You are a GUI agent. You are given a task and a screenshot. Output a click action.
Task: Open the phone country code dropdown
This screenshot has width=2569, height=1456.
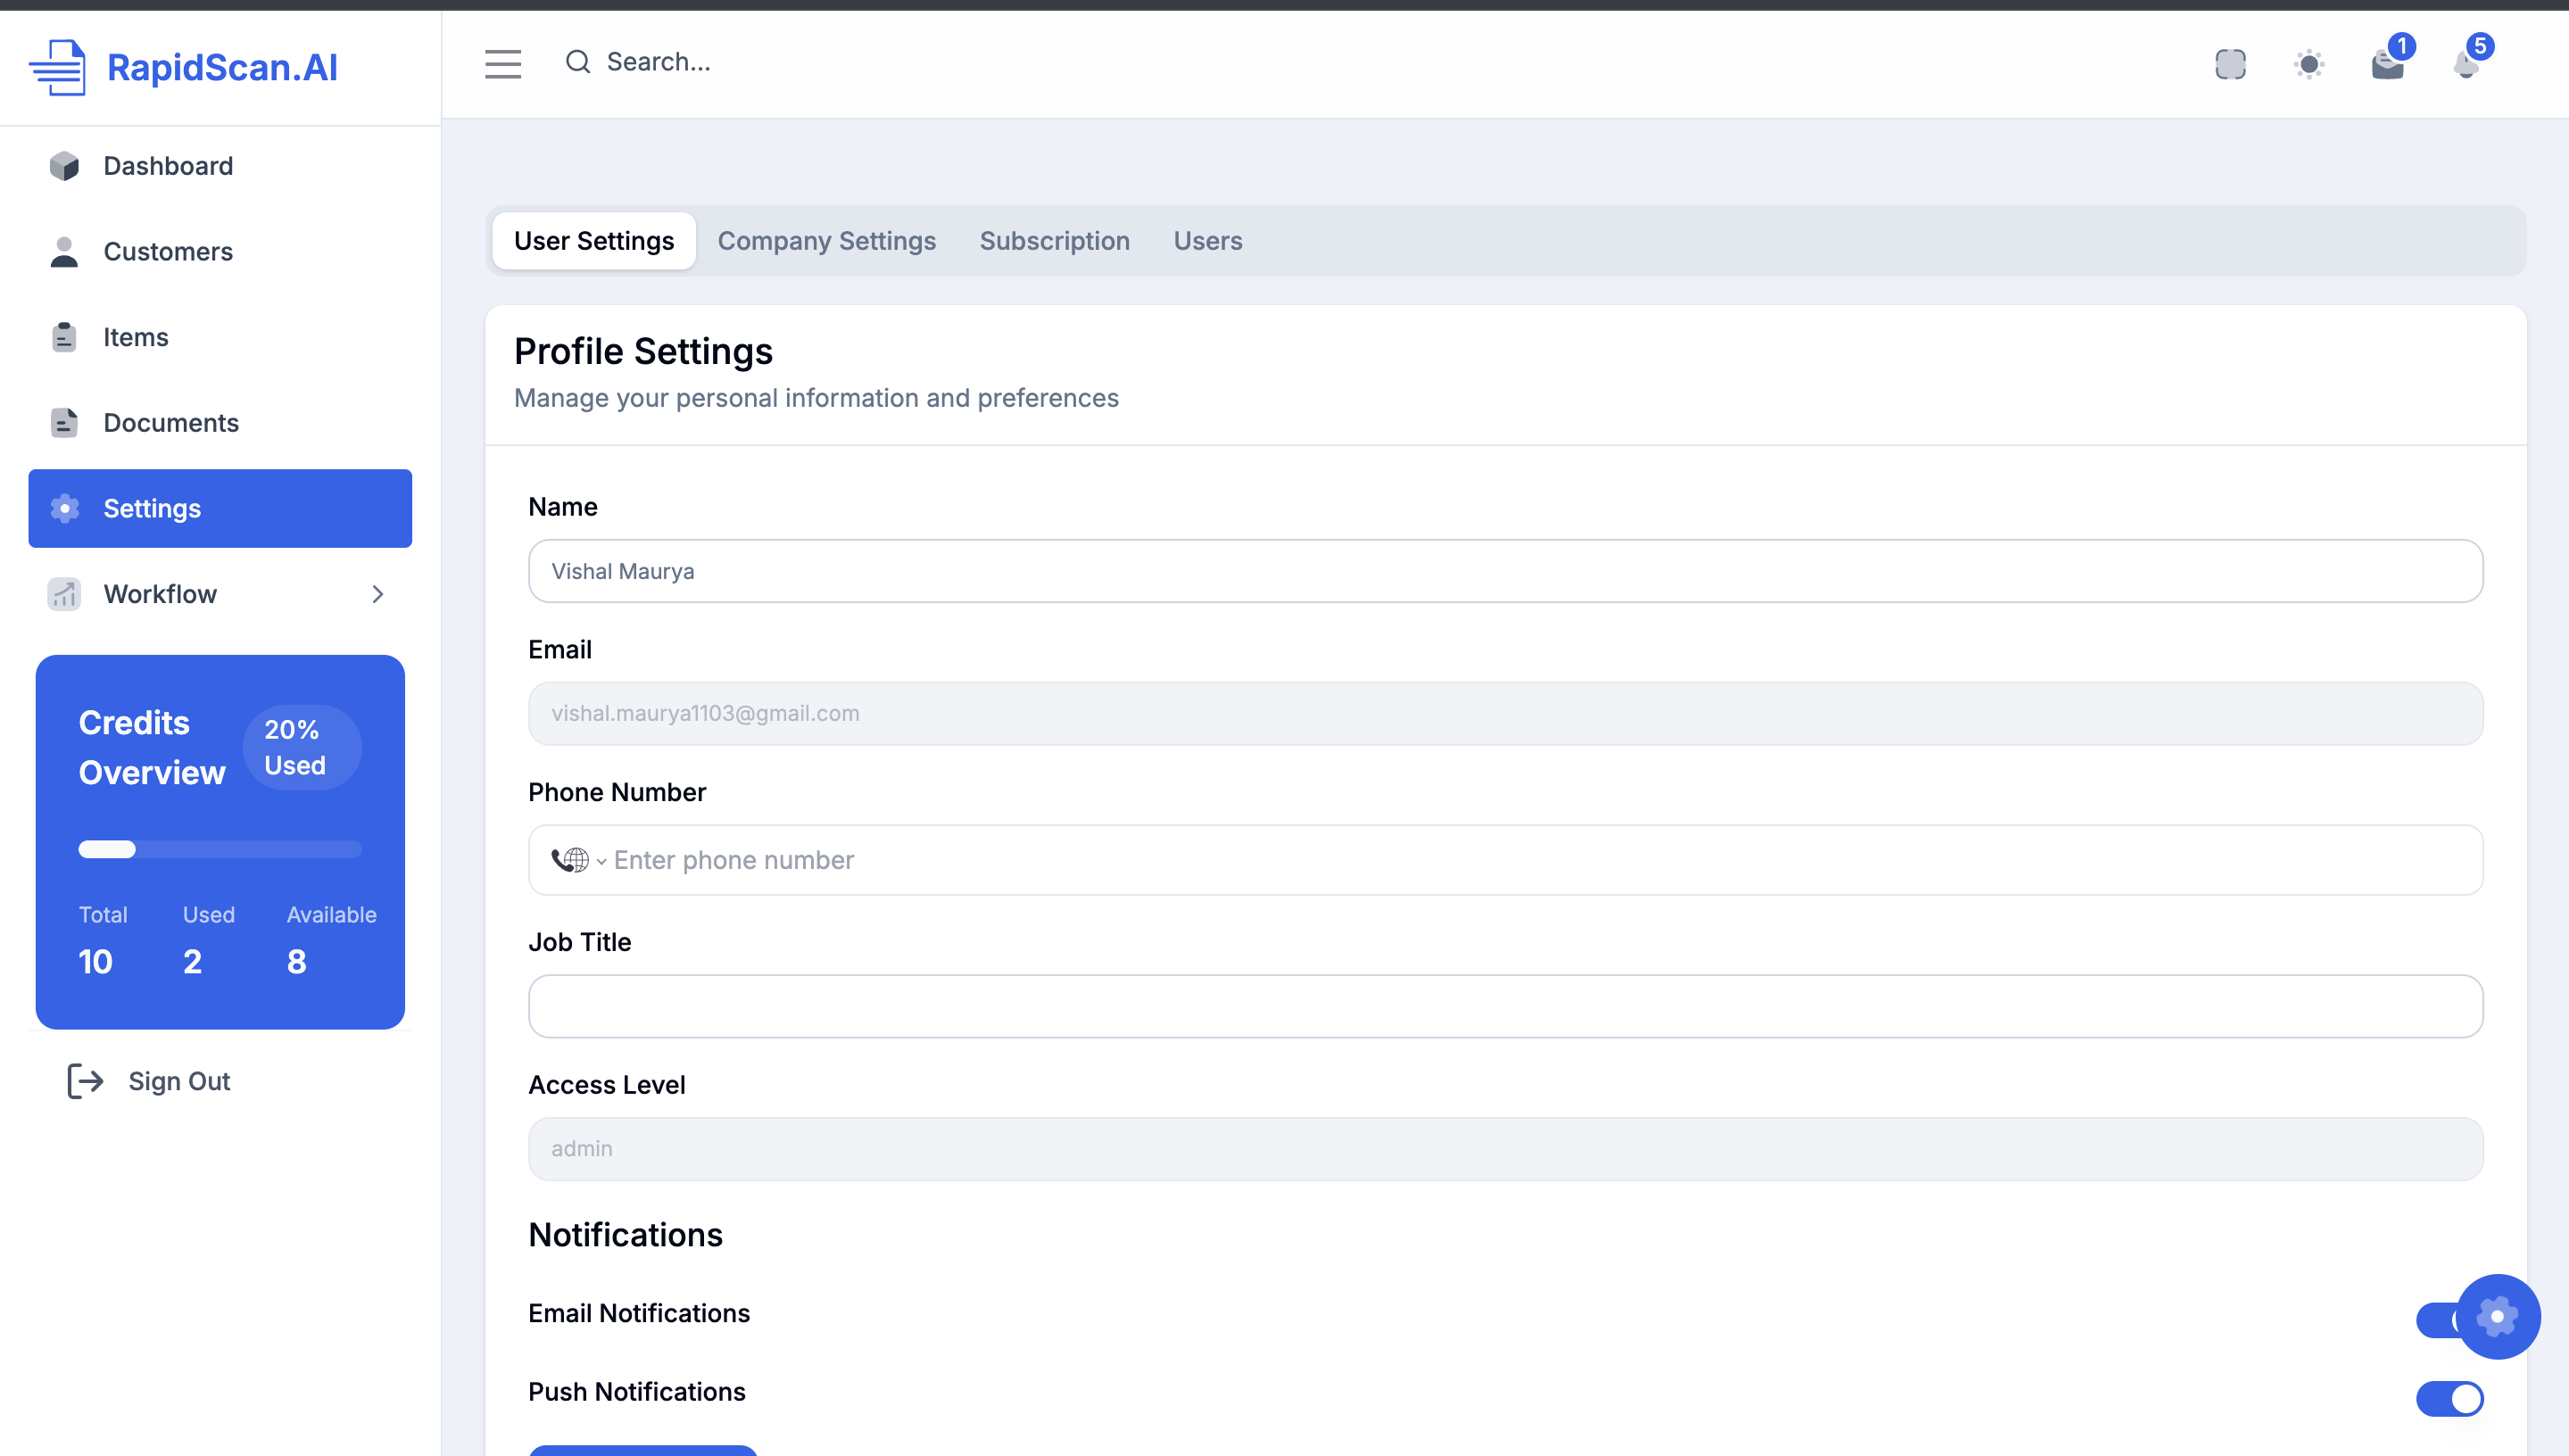(578, 860)
